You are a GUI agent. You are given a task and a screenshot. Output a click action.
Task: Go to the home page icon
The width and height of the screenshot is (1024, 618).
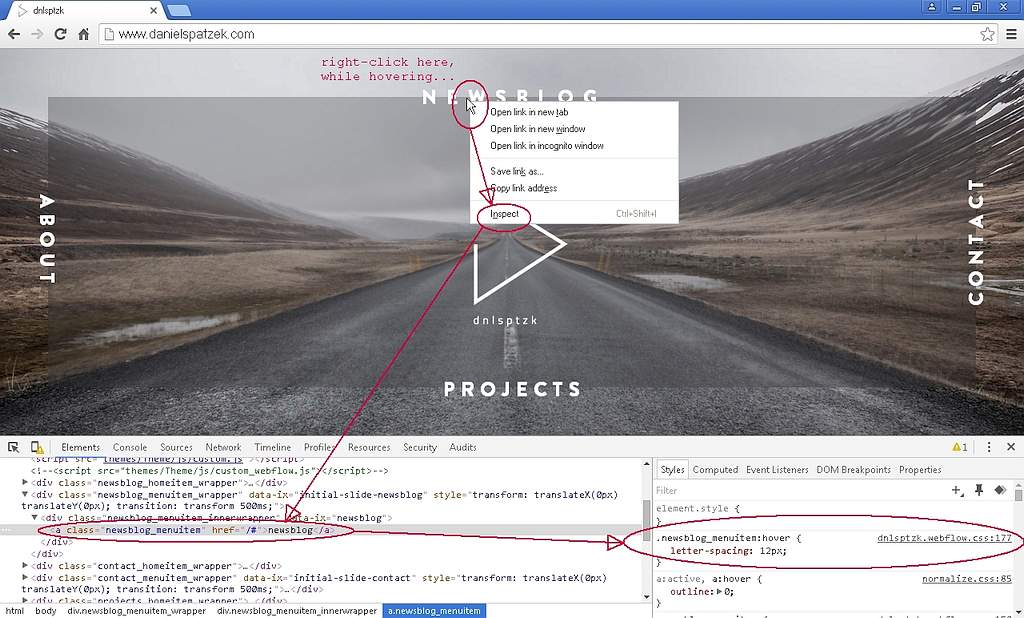point(84,34)
